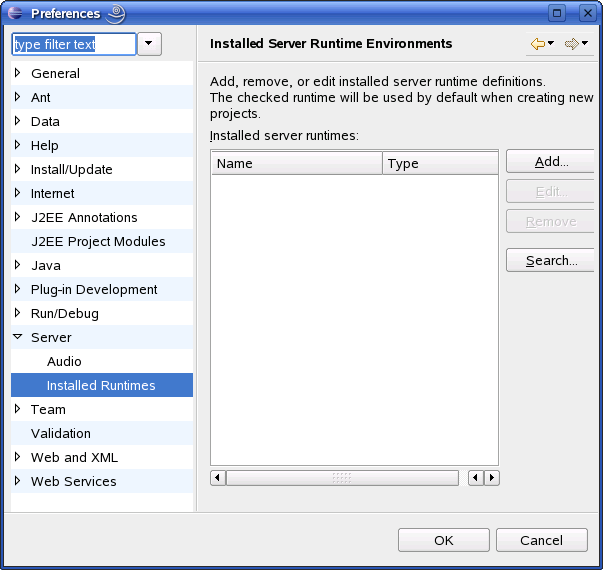Open the Validation preferences page
This screenshot has width=603, height=570.
tap(61, 433)
